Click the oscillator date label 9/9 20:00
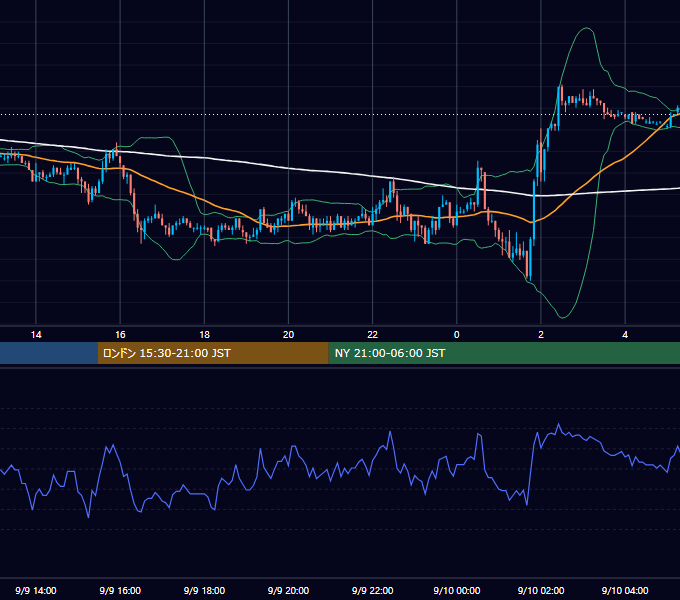The width and height of the screenshot is (680, 600). tap(288, 590)
